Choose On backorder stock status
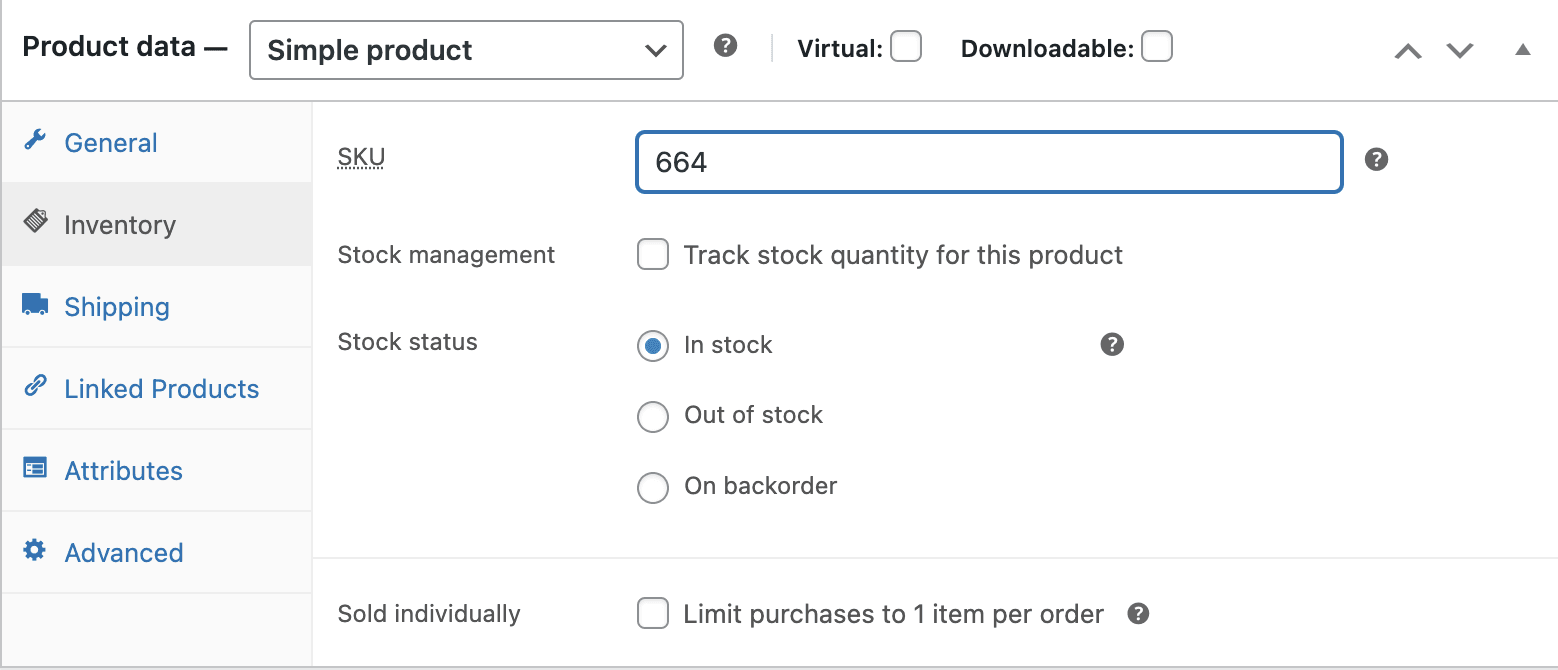Viewport: 1558px width, 670px height. pos(653,487)
